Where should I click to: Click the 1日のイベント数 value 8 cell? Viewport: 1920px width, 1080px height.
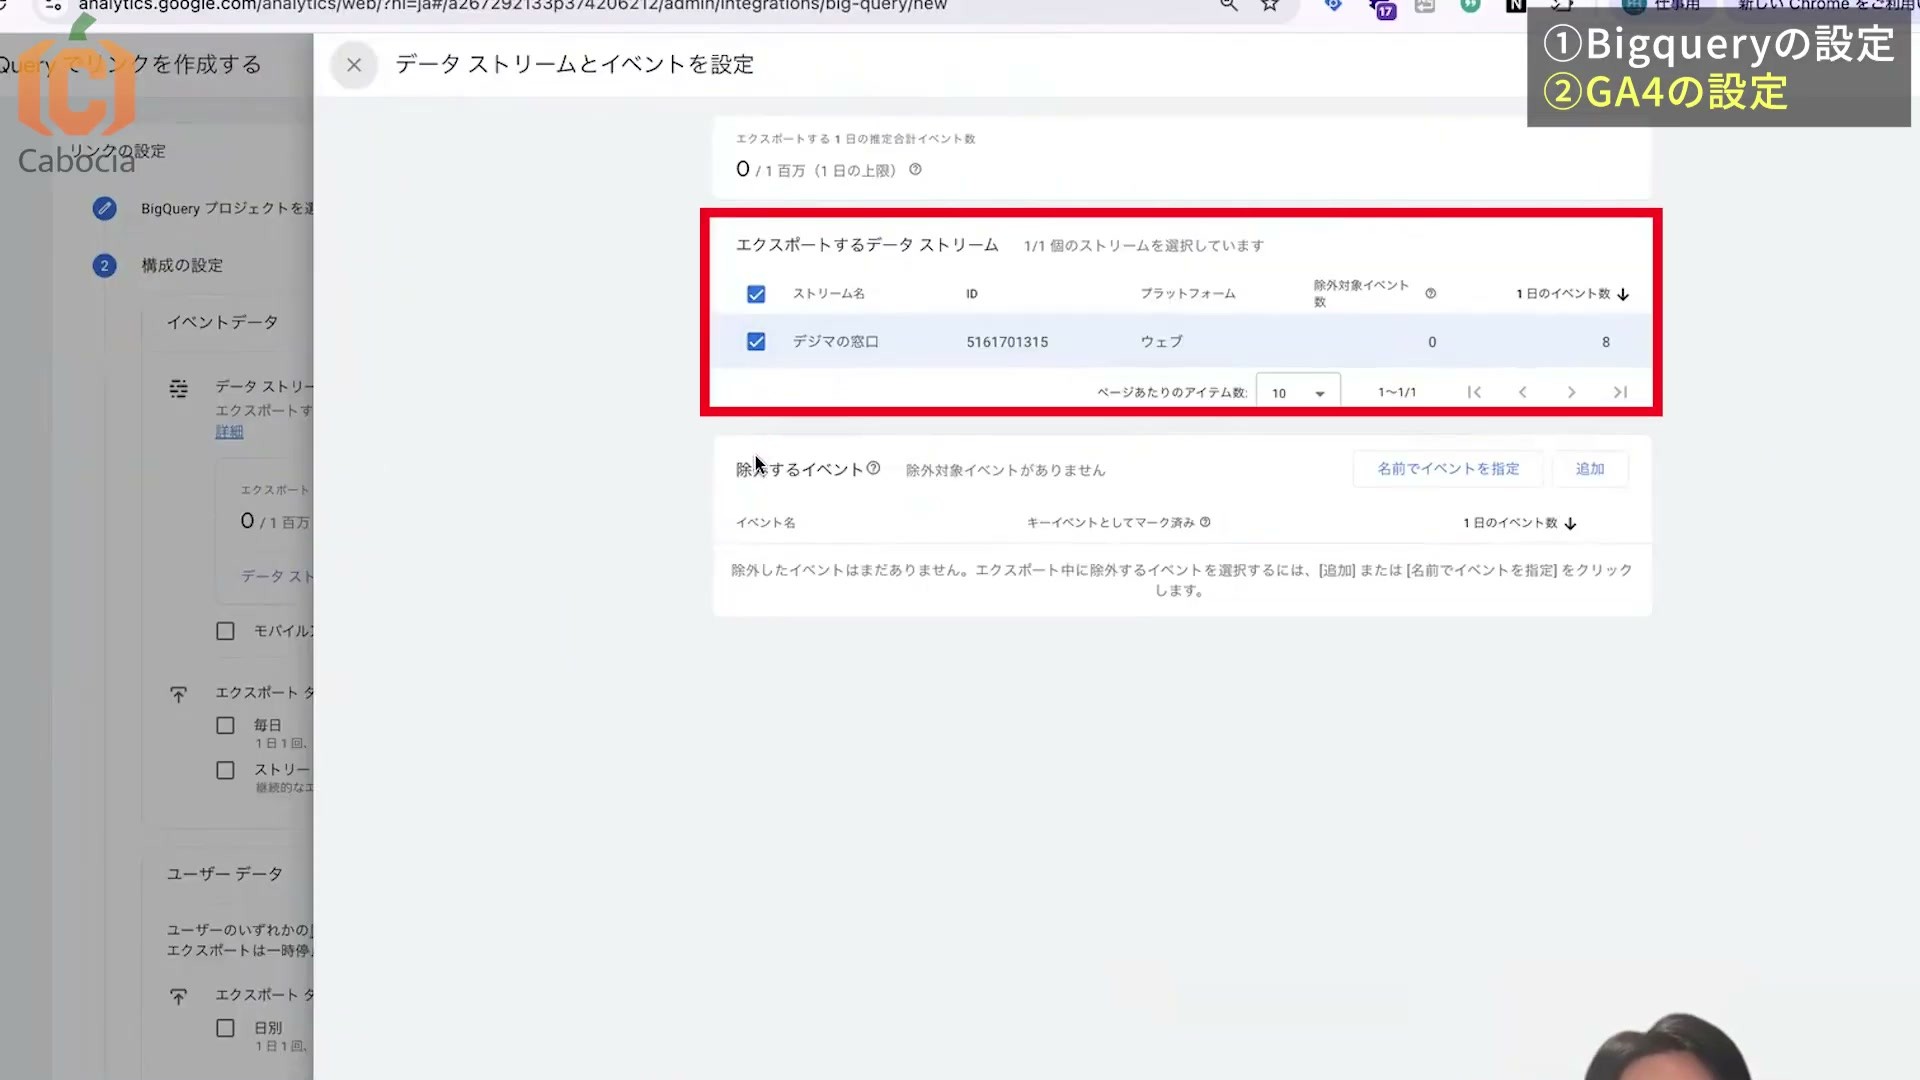(1606, 342)
